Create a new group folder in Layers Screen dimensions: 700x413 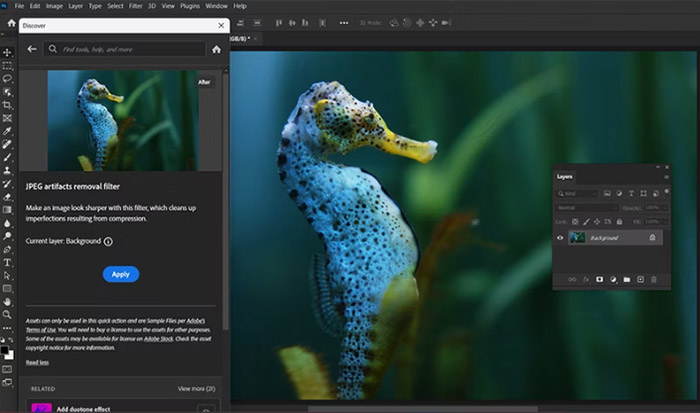click(627, 280)
